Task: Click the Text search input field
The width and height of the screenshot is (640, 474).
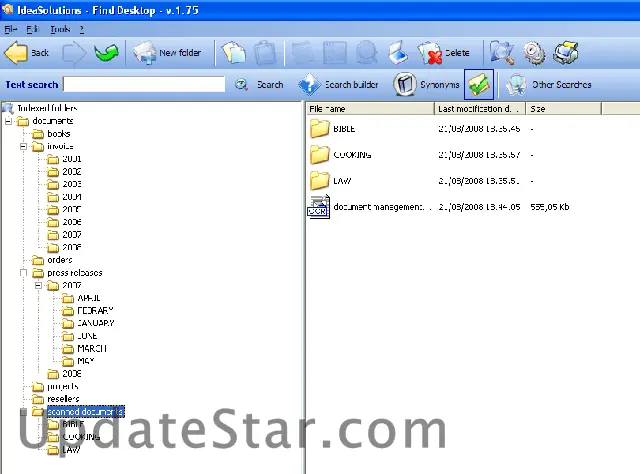Action: point(144,85)
